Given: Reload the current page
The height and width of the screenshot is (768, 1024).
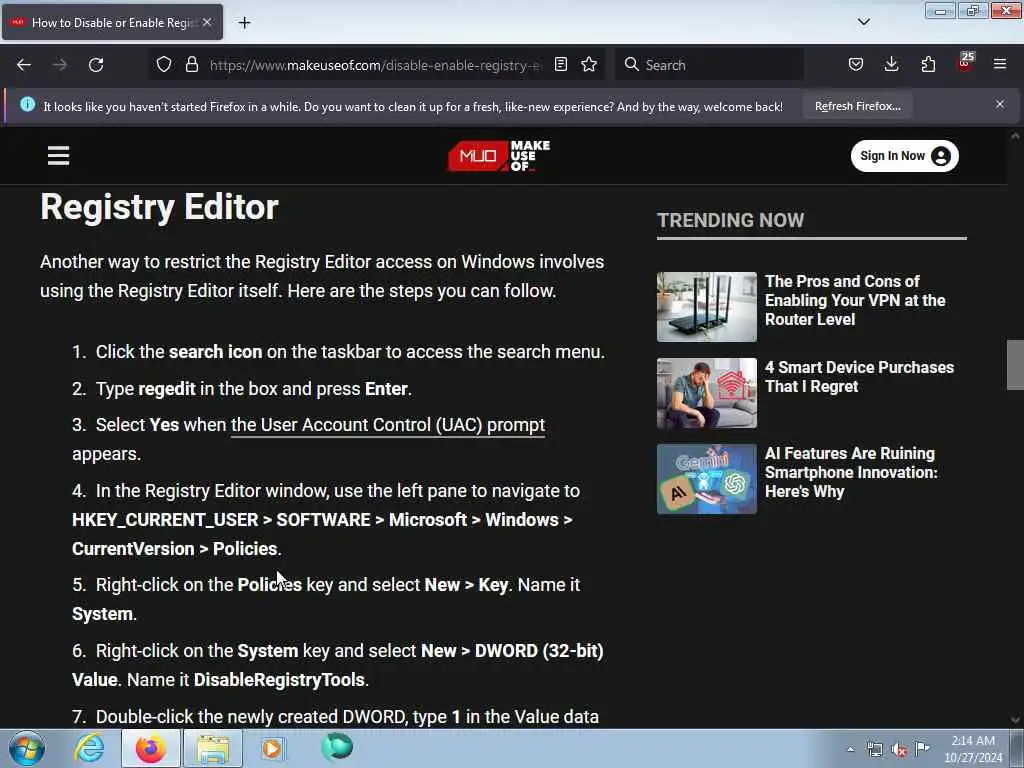Looking at the screenshot, I should click(96, 65).
